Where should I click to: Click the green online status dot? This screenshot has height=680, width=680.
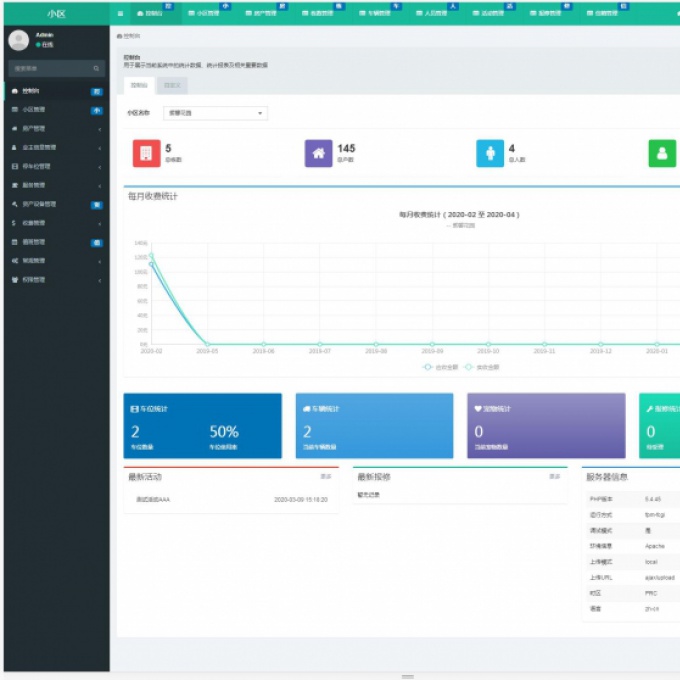[38, 45]
